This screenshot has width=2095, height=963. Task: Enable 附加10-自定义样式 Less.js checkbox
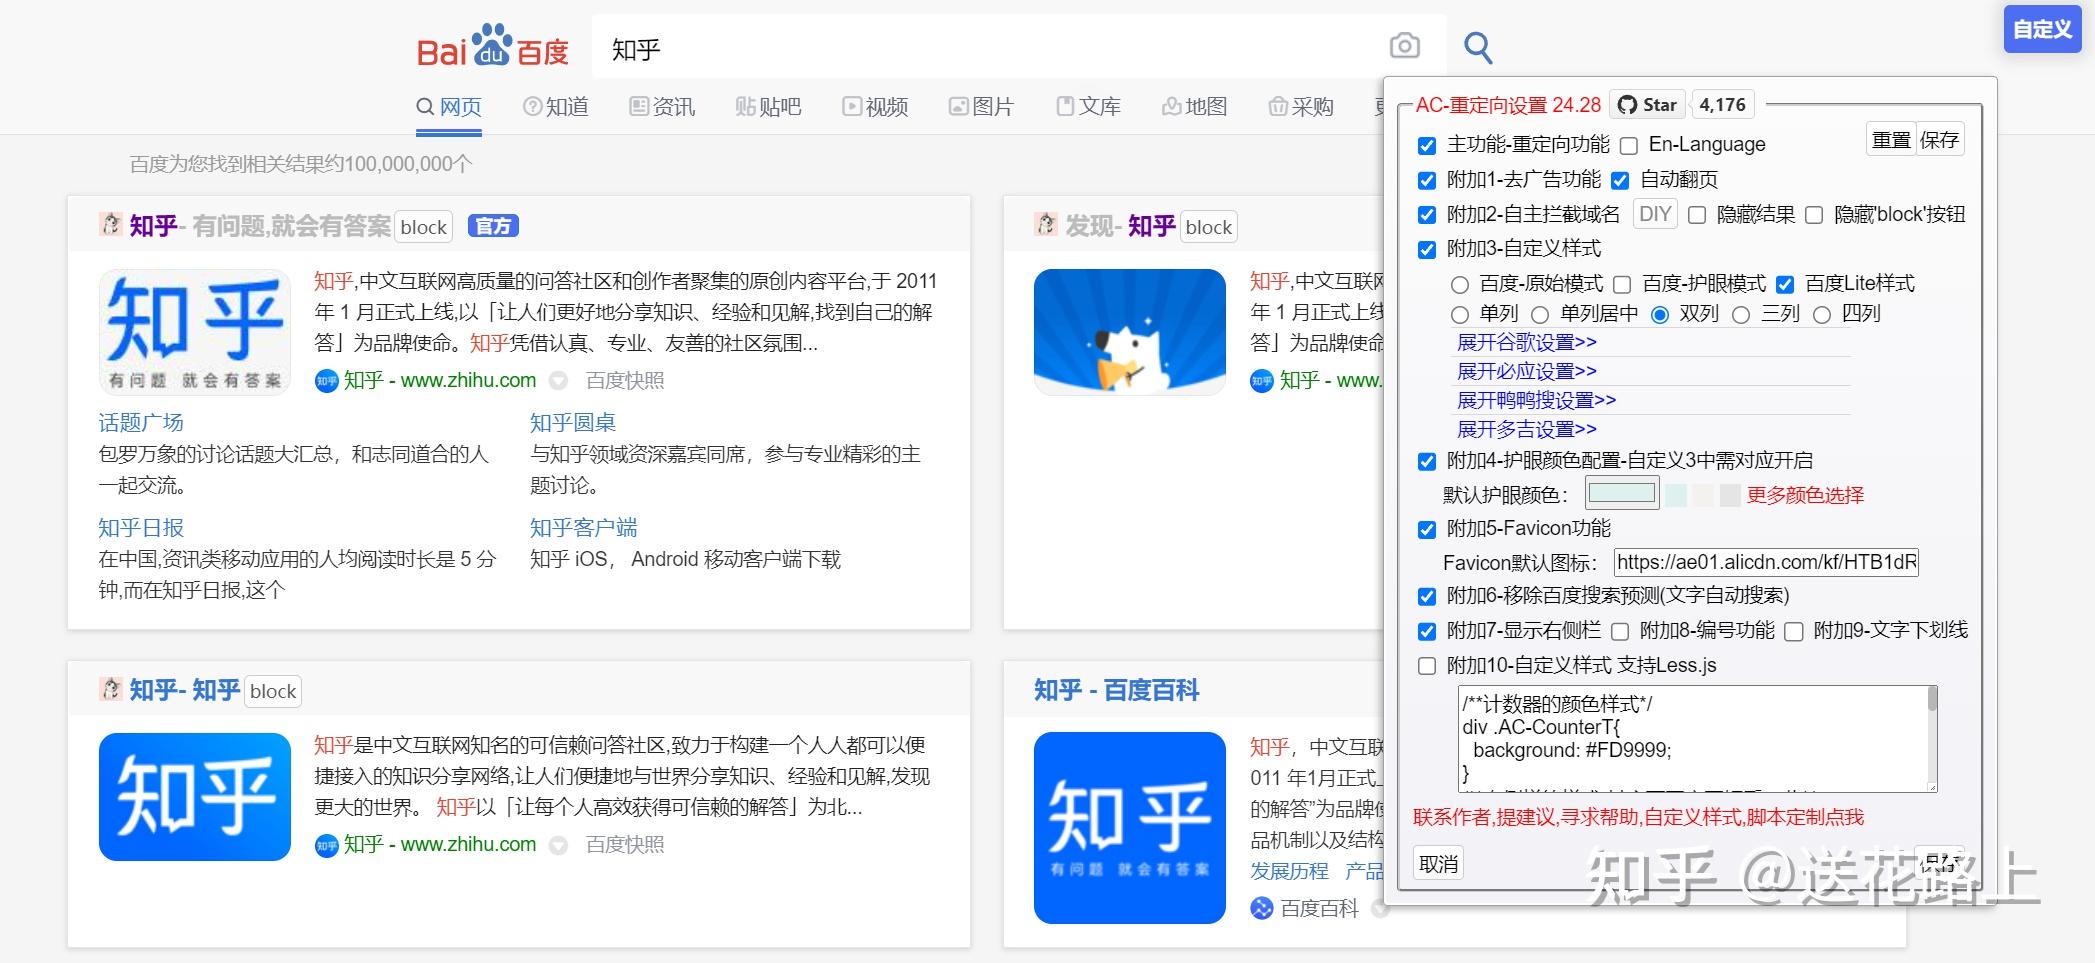pyautogui.click(x=1427, y=666)
